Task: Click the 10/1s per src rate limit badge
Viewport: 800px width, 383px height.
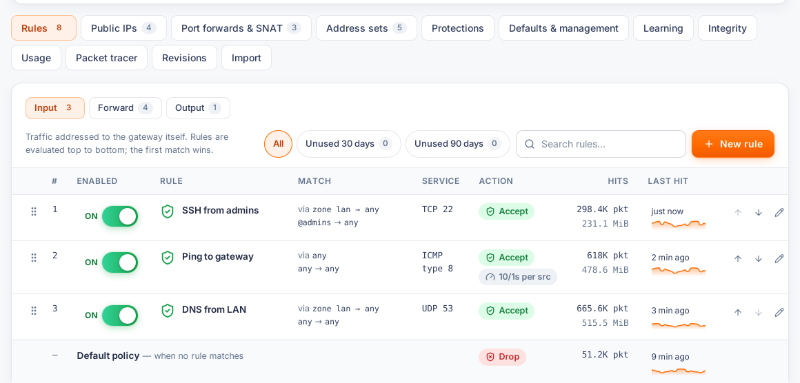Action: 518,277
